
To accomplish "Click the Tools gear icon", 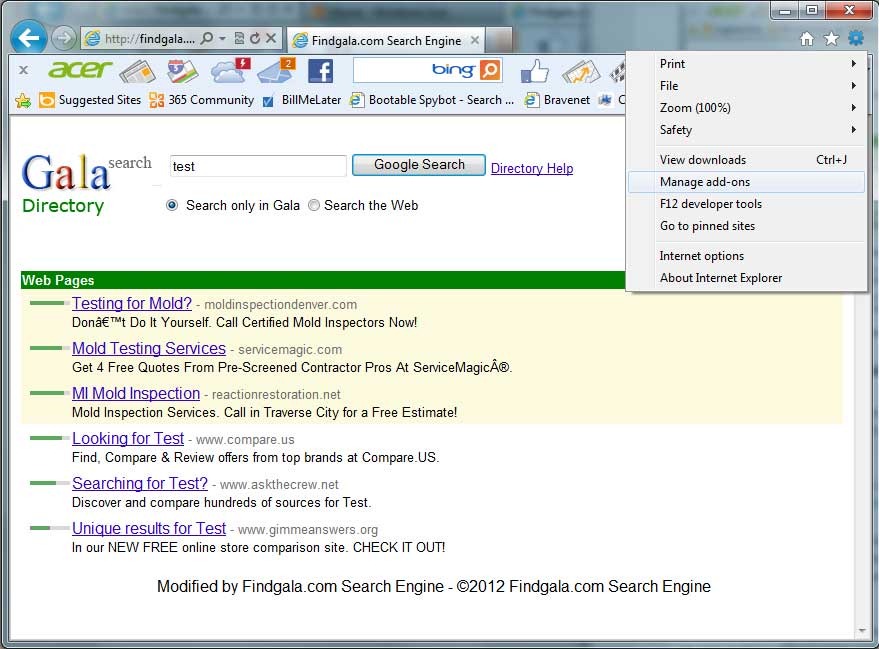I will click(855, 38).
